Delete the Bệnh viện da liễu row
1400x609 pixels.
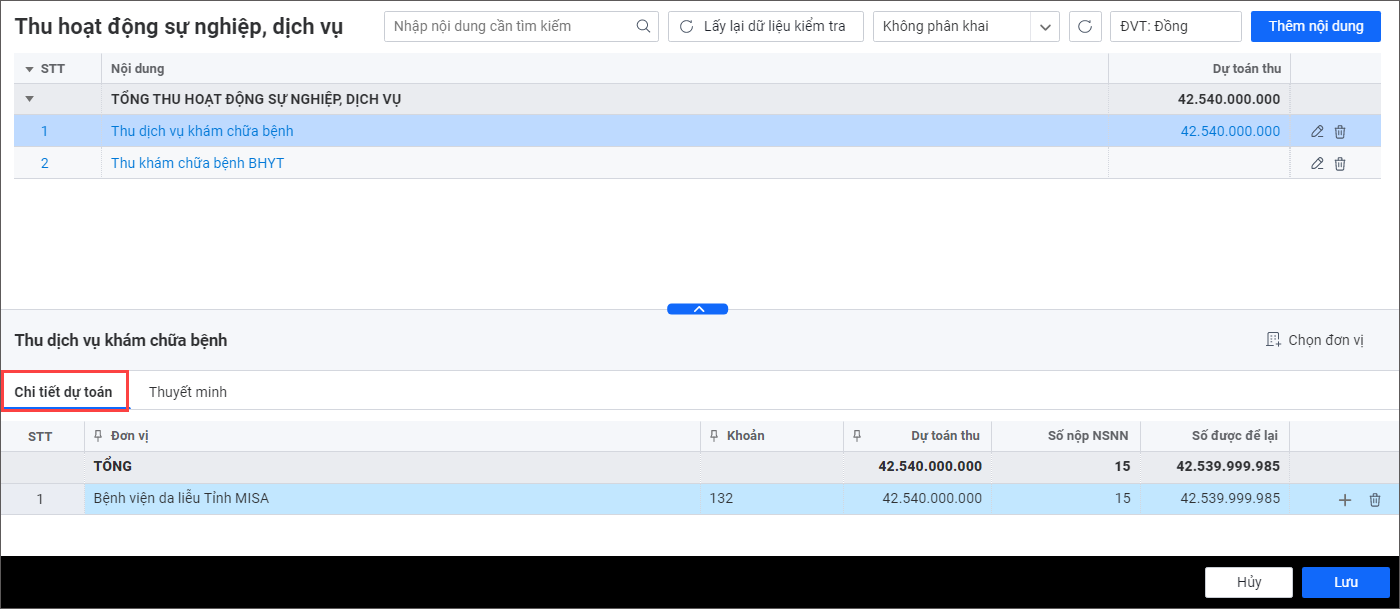(x=1375, y=500)
